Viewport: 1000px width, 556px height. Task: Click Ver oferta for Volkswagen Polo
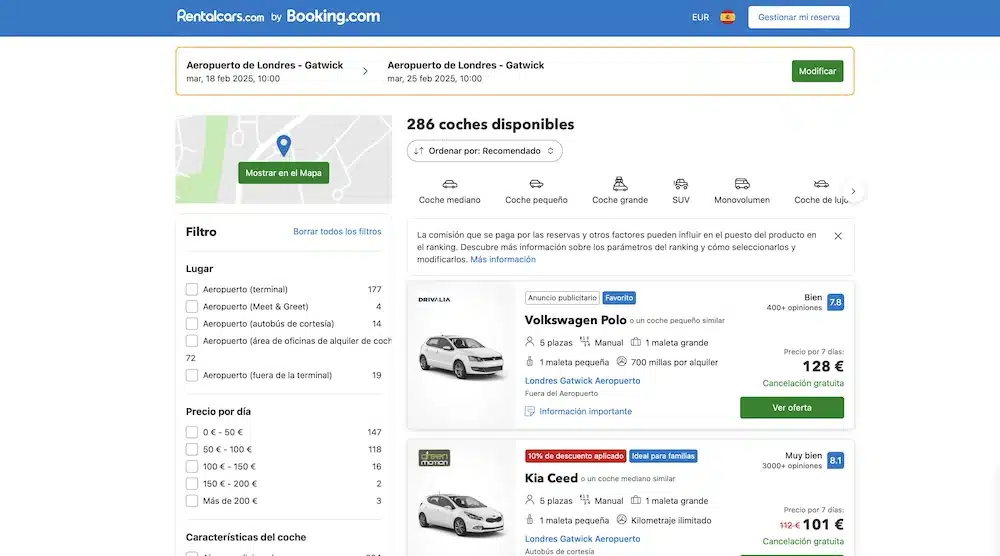click(x=791, y=407)
